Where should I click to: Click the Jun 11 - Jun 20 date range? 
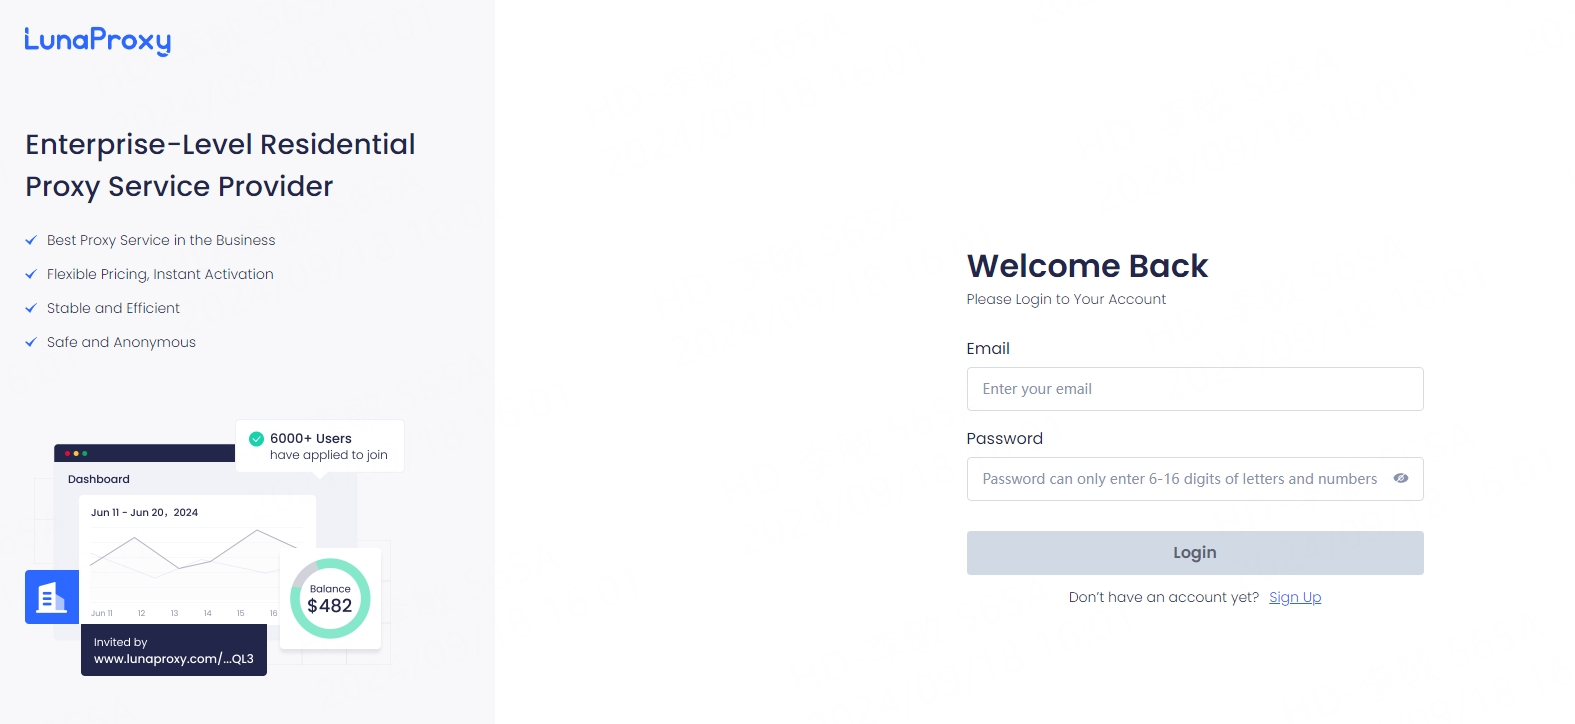(144, 512)
